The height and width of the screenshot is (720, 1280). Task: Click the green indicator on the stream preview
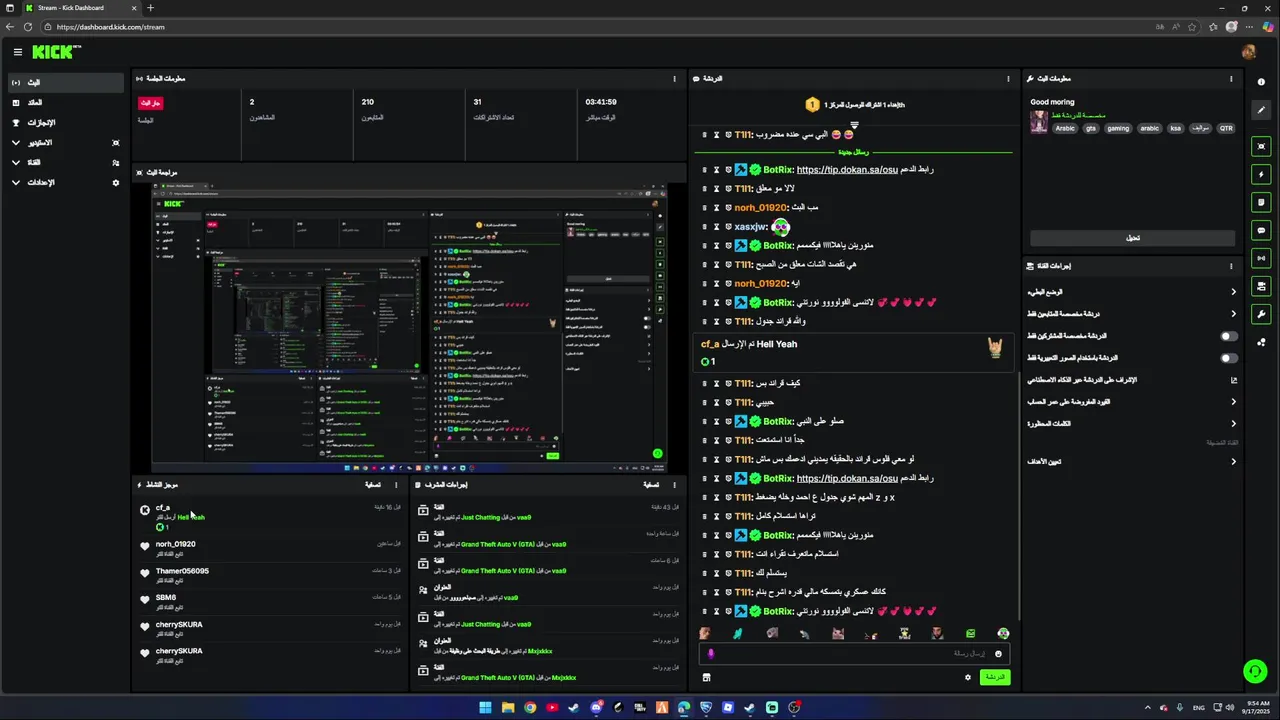(x=657, y=454)
